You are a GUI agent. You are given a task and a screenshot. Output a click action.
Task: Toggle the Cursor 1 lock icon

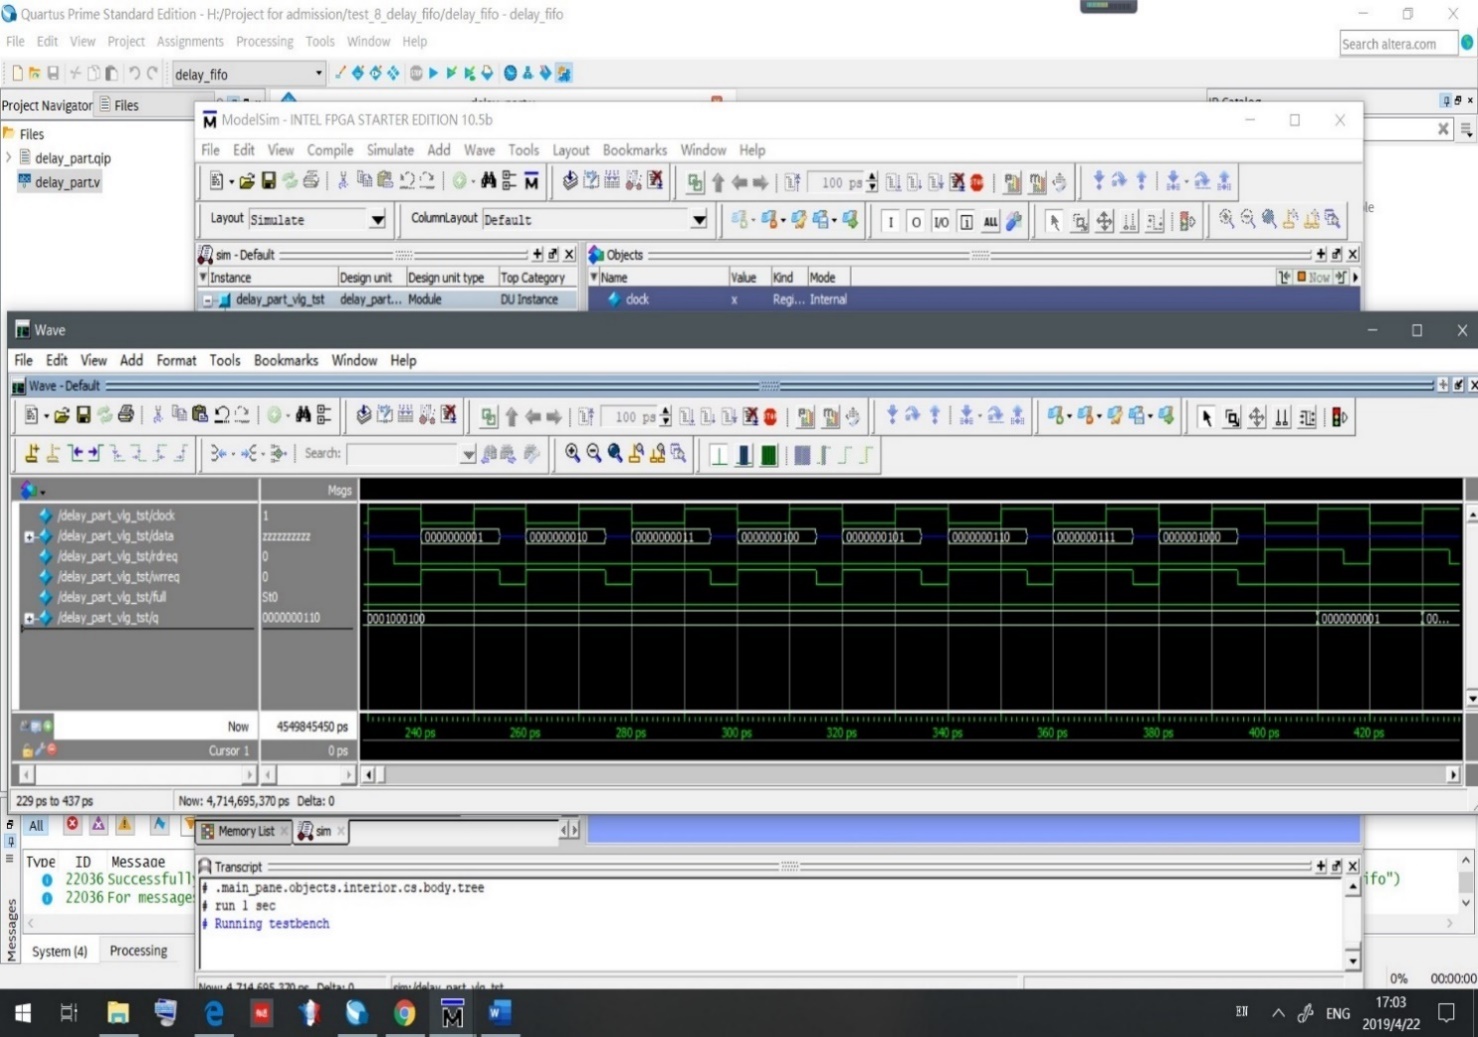pos(28,750)
